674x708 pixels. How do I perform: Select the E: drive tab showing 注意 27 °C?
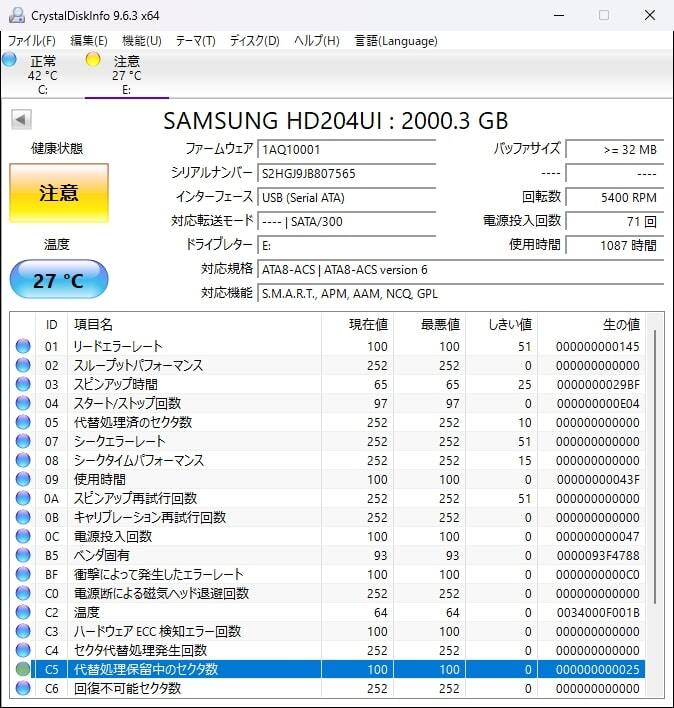tap(126, 75)
